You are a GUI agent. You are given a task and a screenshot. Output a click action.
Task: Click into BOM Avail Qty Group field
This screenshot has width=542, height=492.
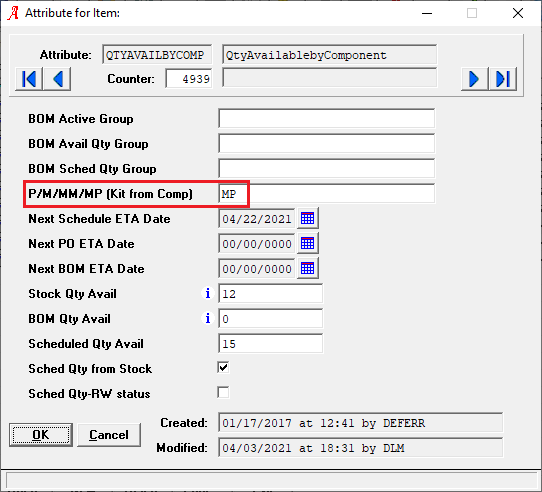[x=327, y=143]
